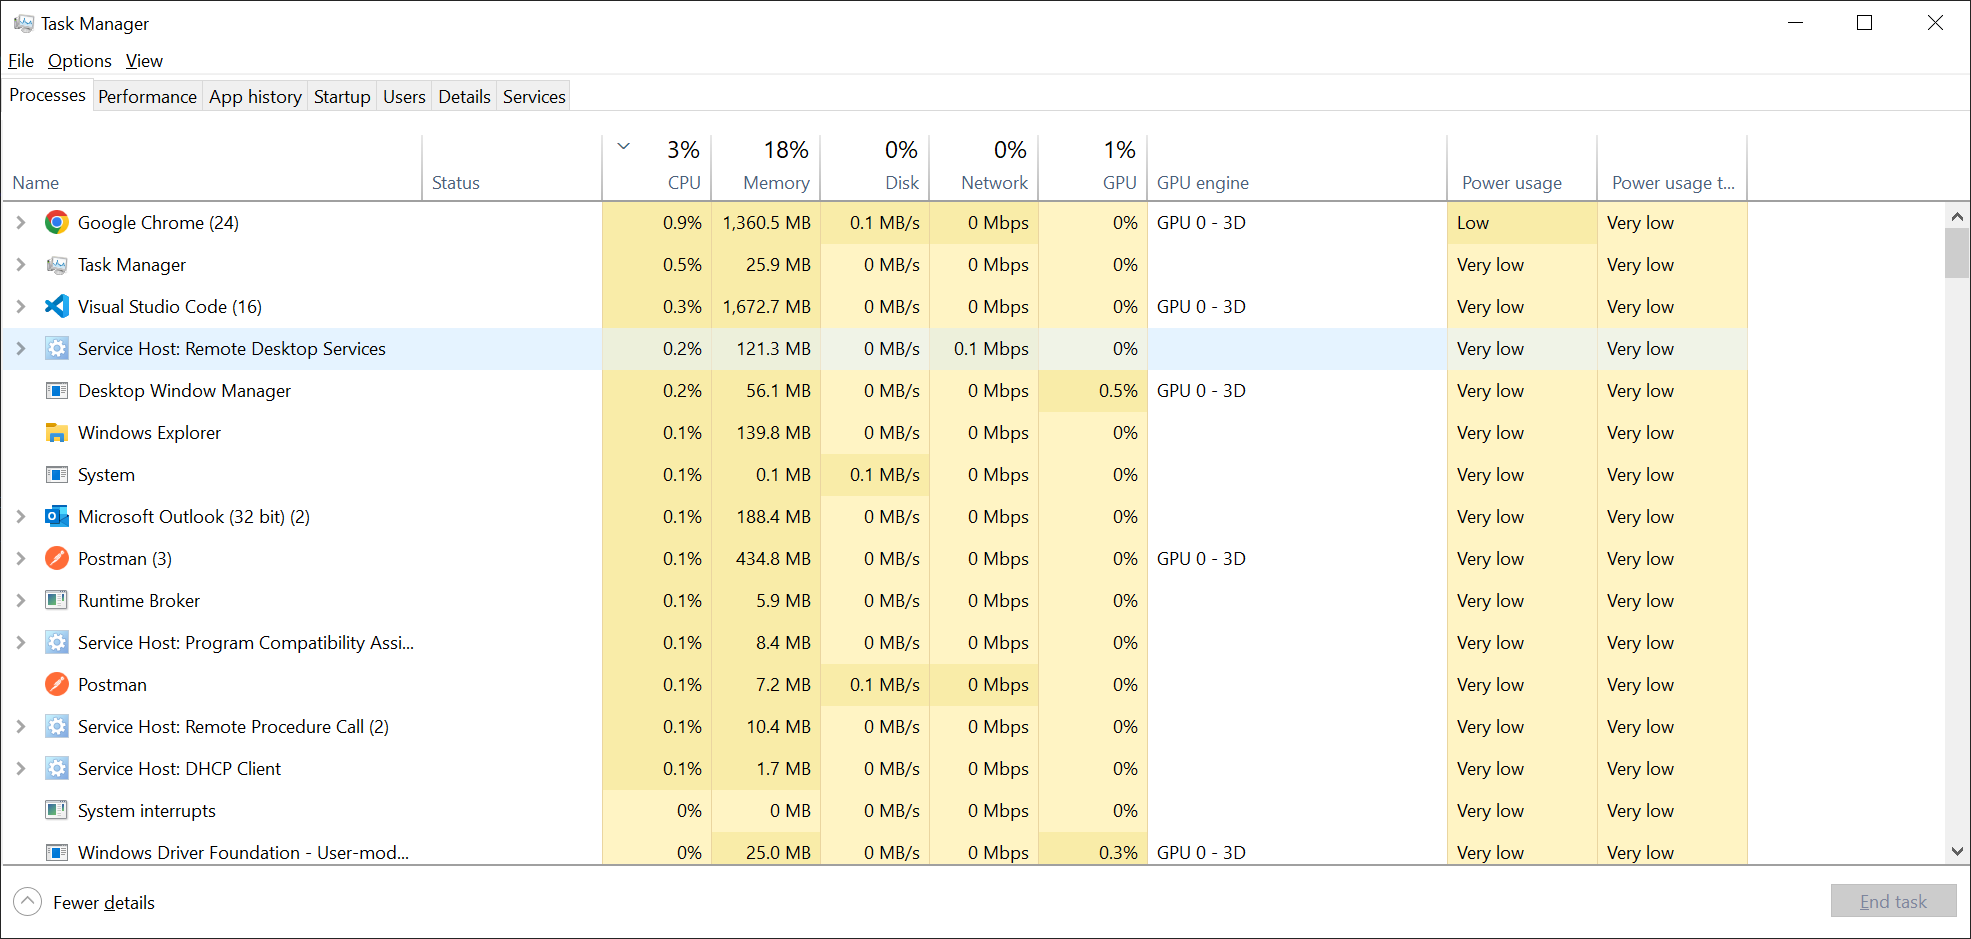The width and height of the screenshot is (1971, 939).
Task: Expand Microsoft Outlook (32 bit) group
Action: tap(21, 516)
